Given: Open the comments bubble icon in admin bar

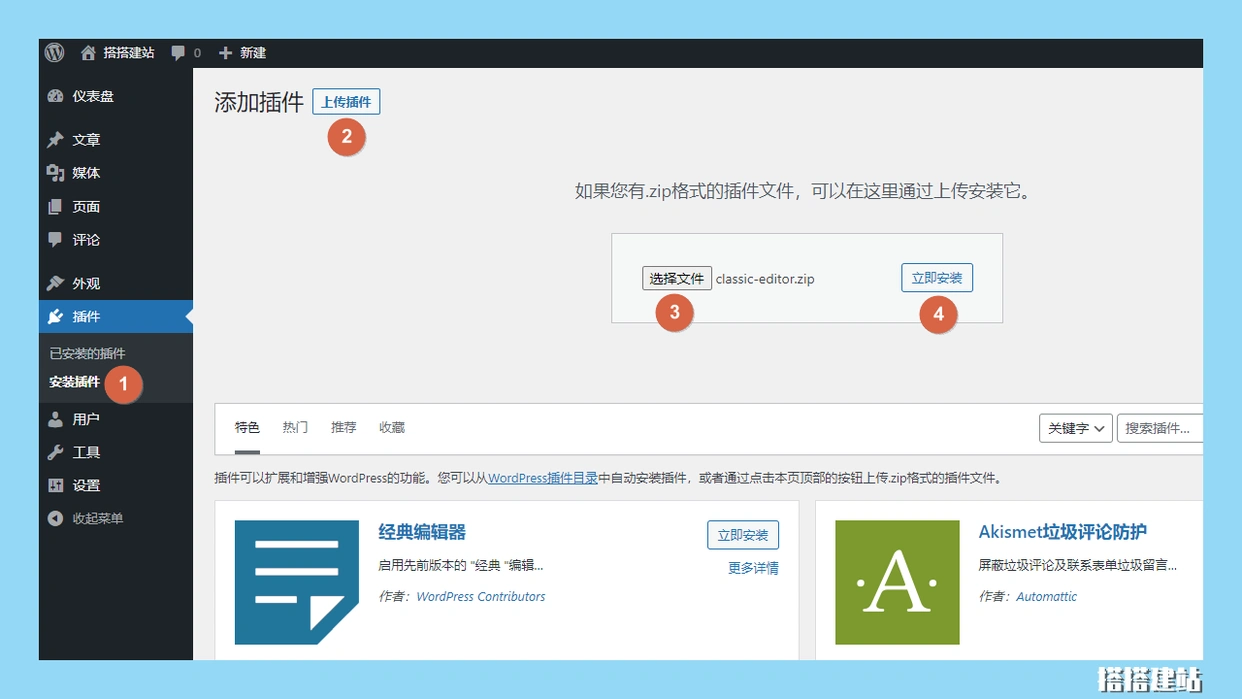Looking at the screenshot, I should tap(178, 53).
